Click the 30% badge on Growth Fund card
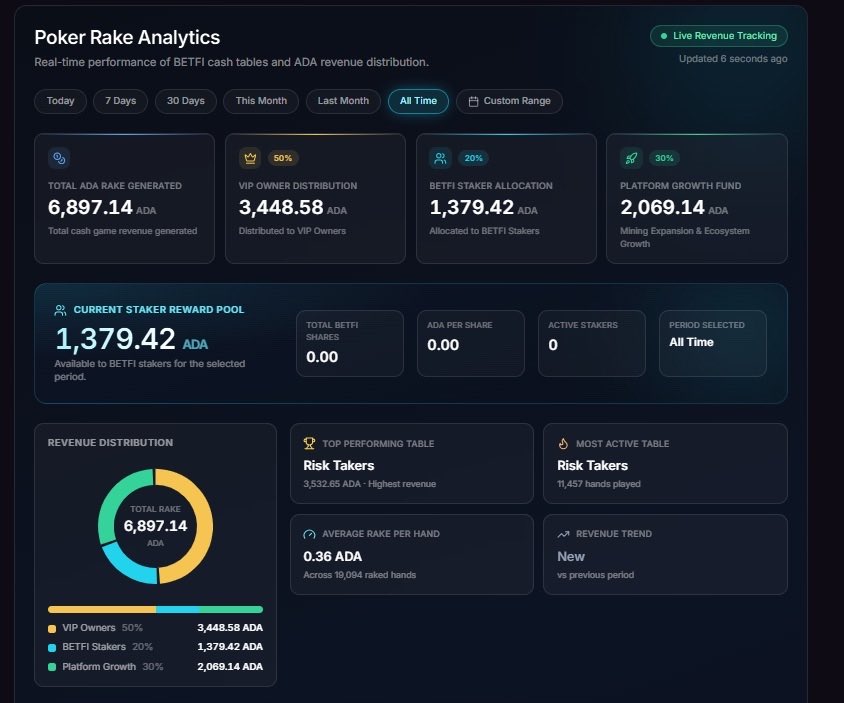The height and width of the screenshot is (703, 844). coord(664,158)
